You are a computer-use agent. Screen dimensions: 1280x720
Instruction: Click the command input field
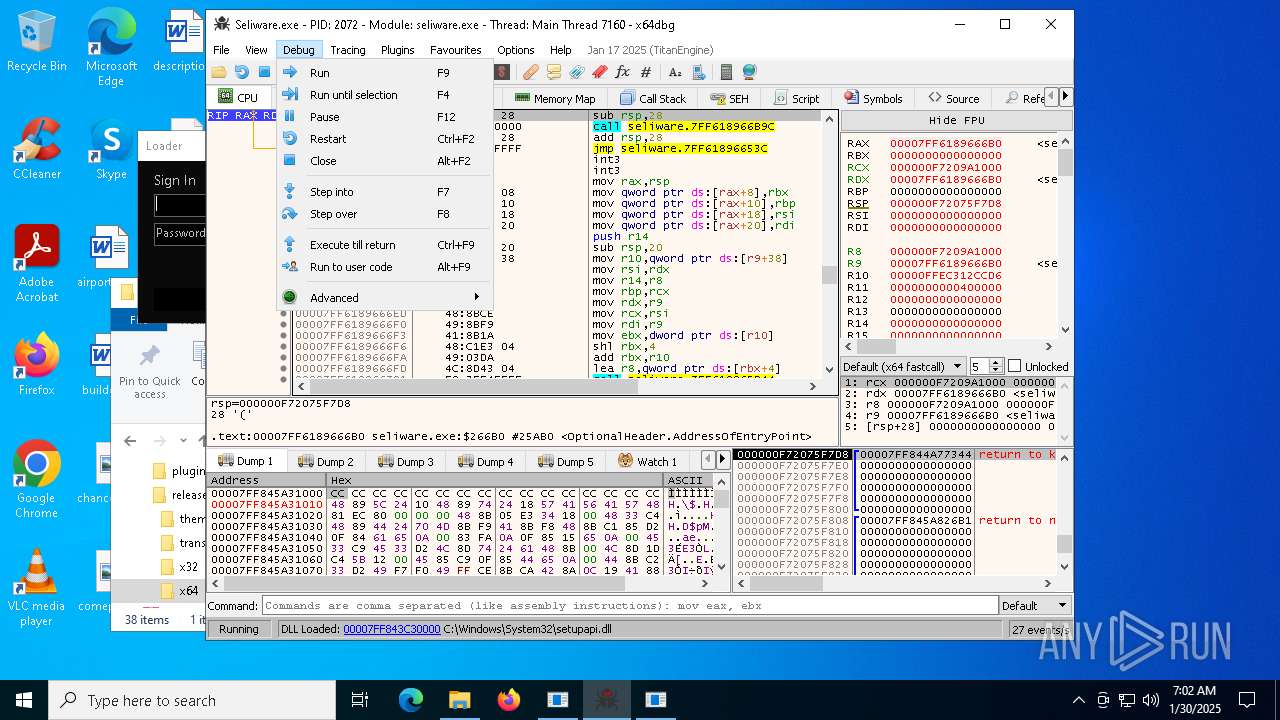click(x=630, y=606)
